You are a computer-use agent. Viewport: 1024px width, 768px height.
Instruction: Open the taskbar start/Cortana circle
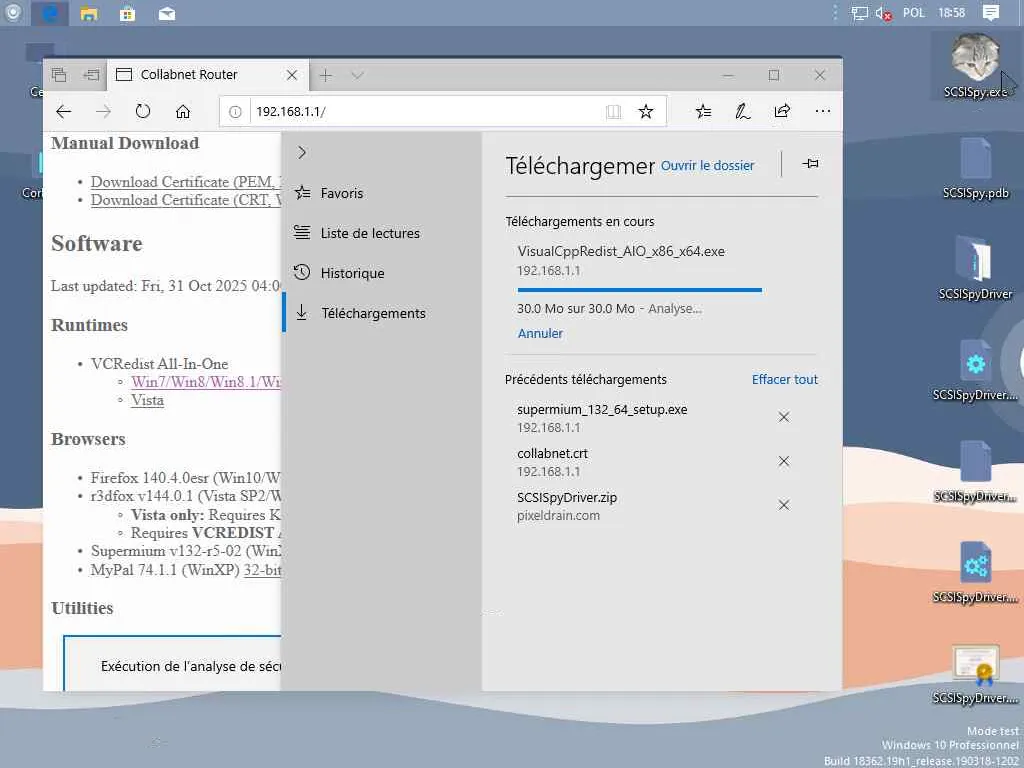tap(12, 13)
